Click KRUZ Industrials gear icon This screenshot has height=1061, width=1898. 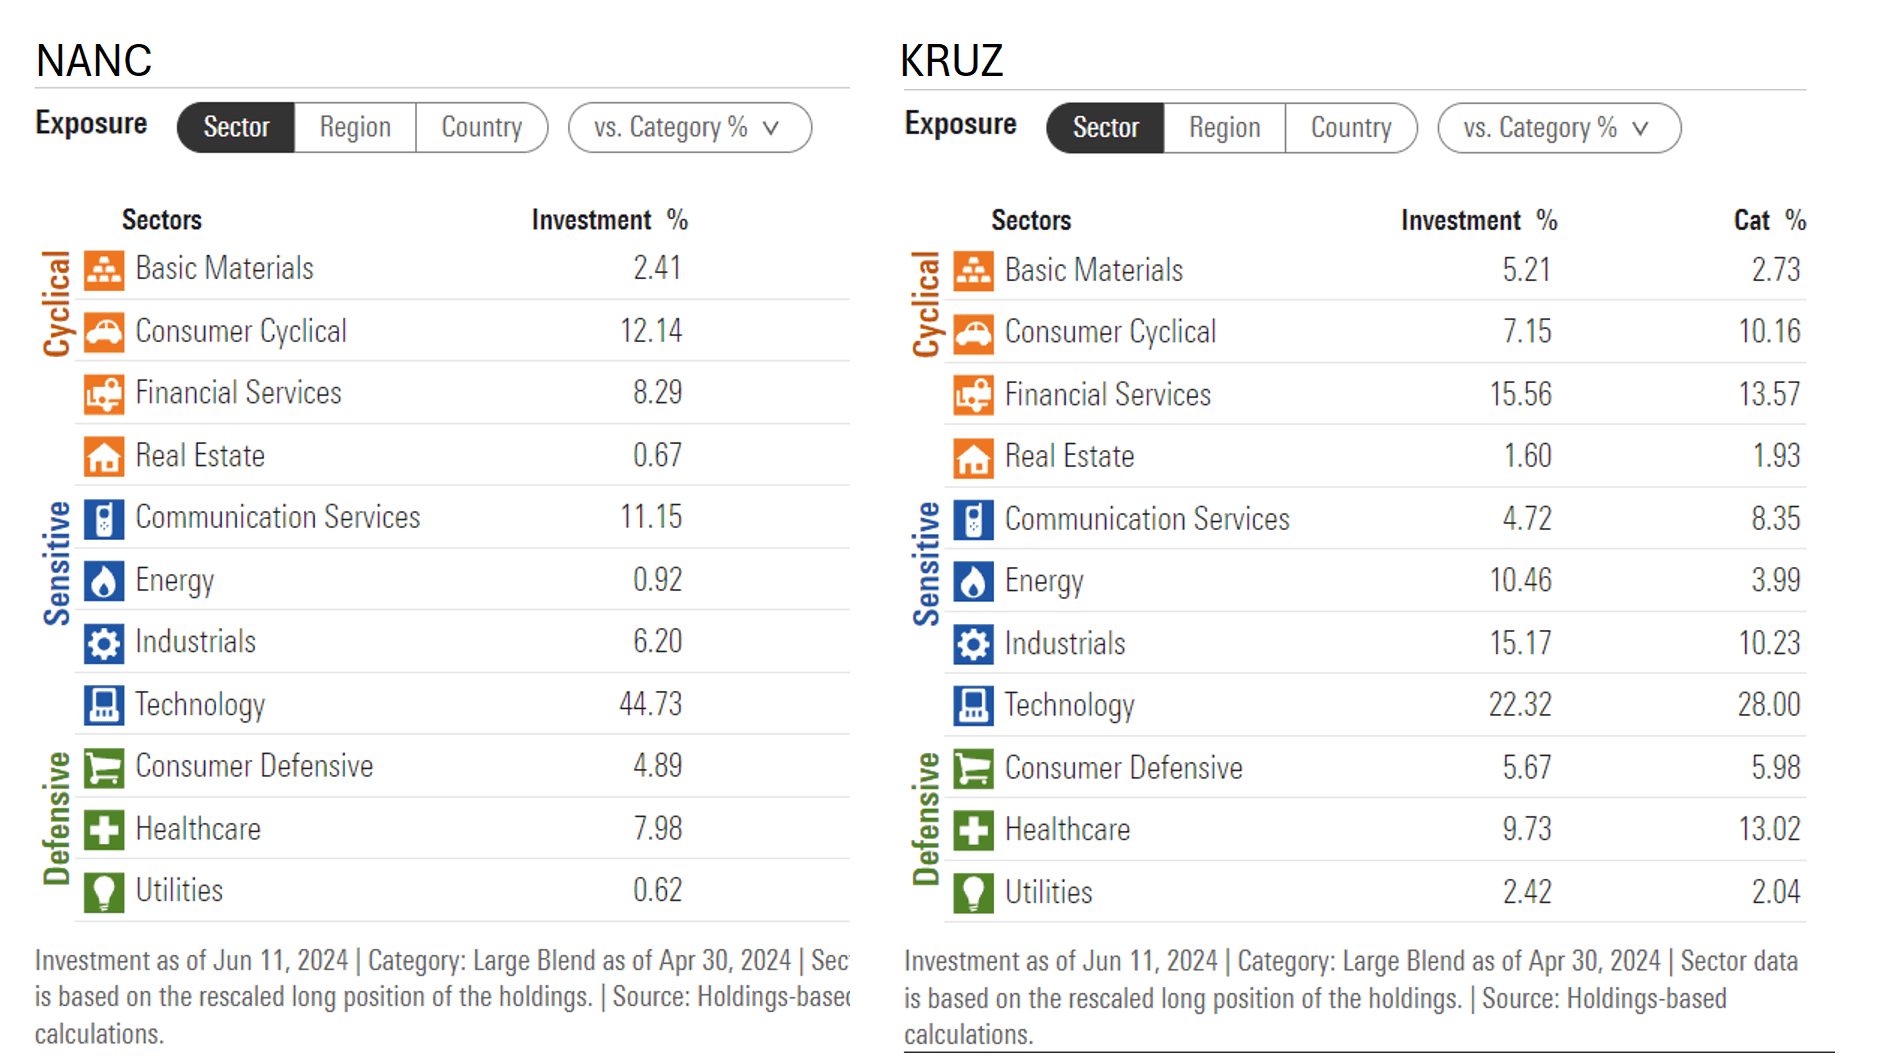pos(973,644)
